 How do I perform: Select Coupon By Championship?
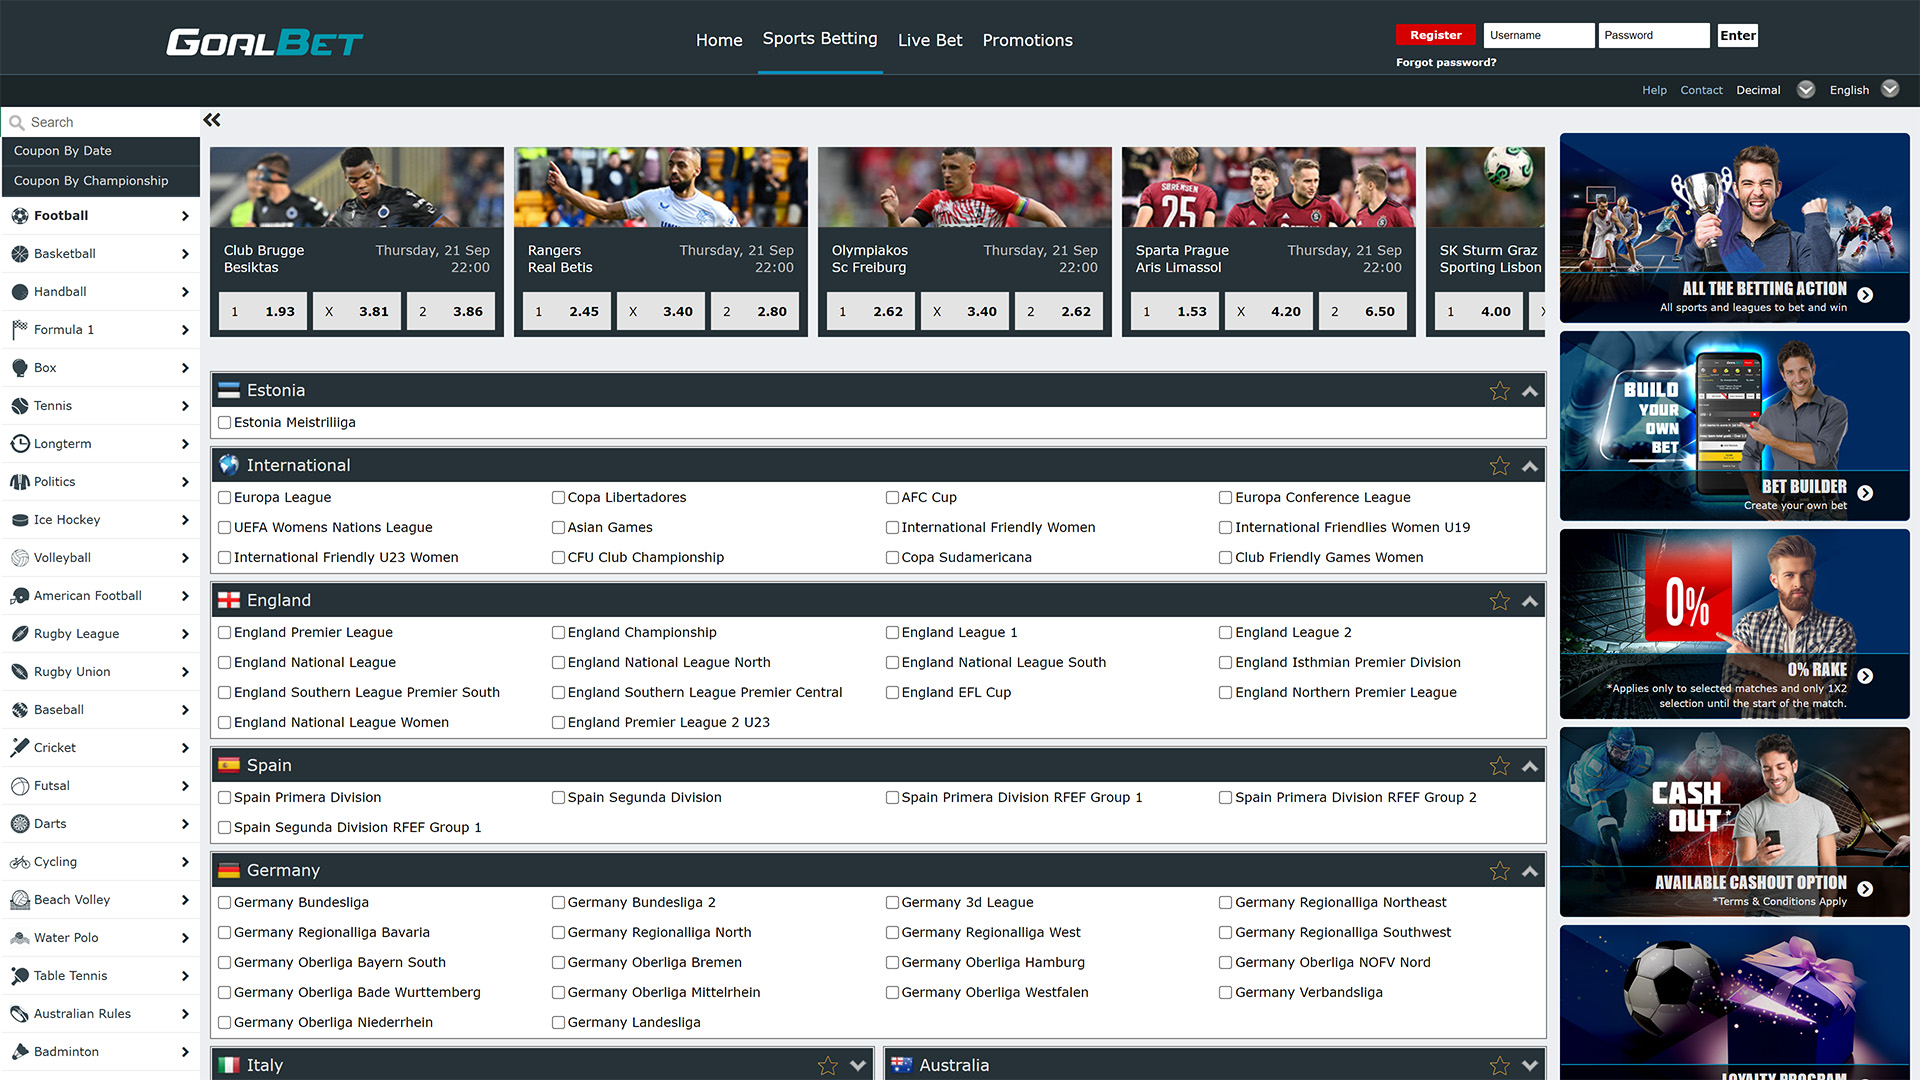100,181
